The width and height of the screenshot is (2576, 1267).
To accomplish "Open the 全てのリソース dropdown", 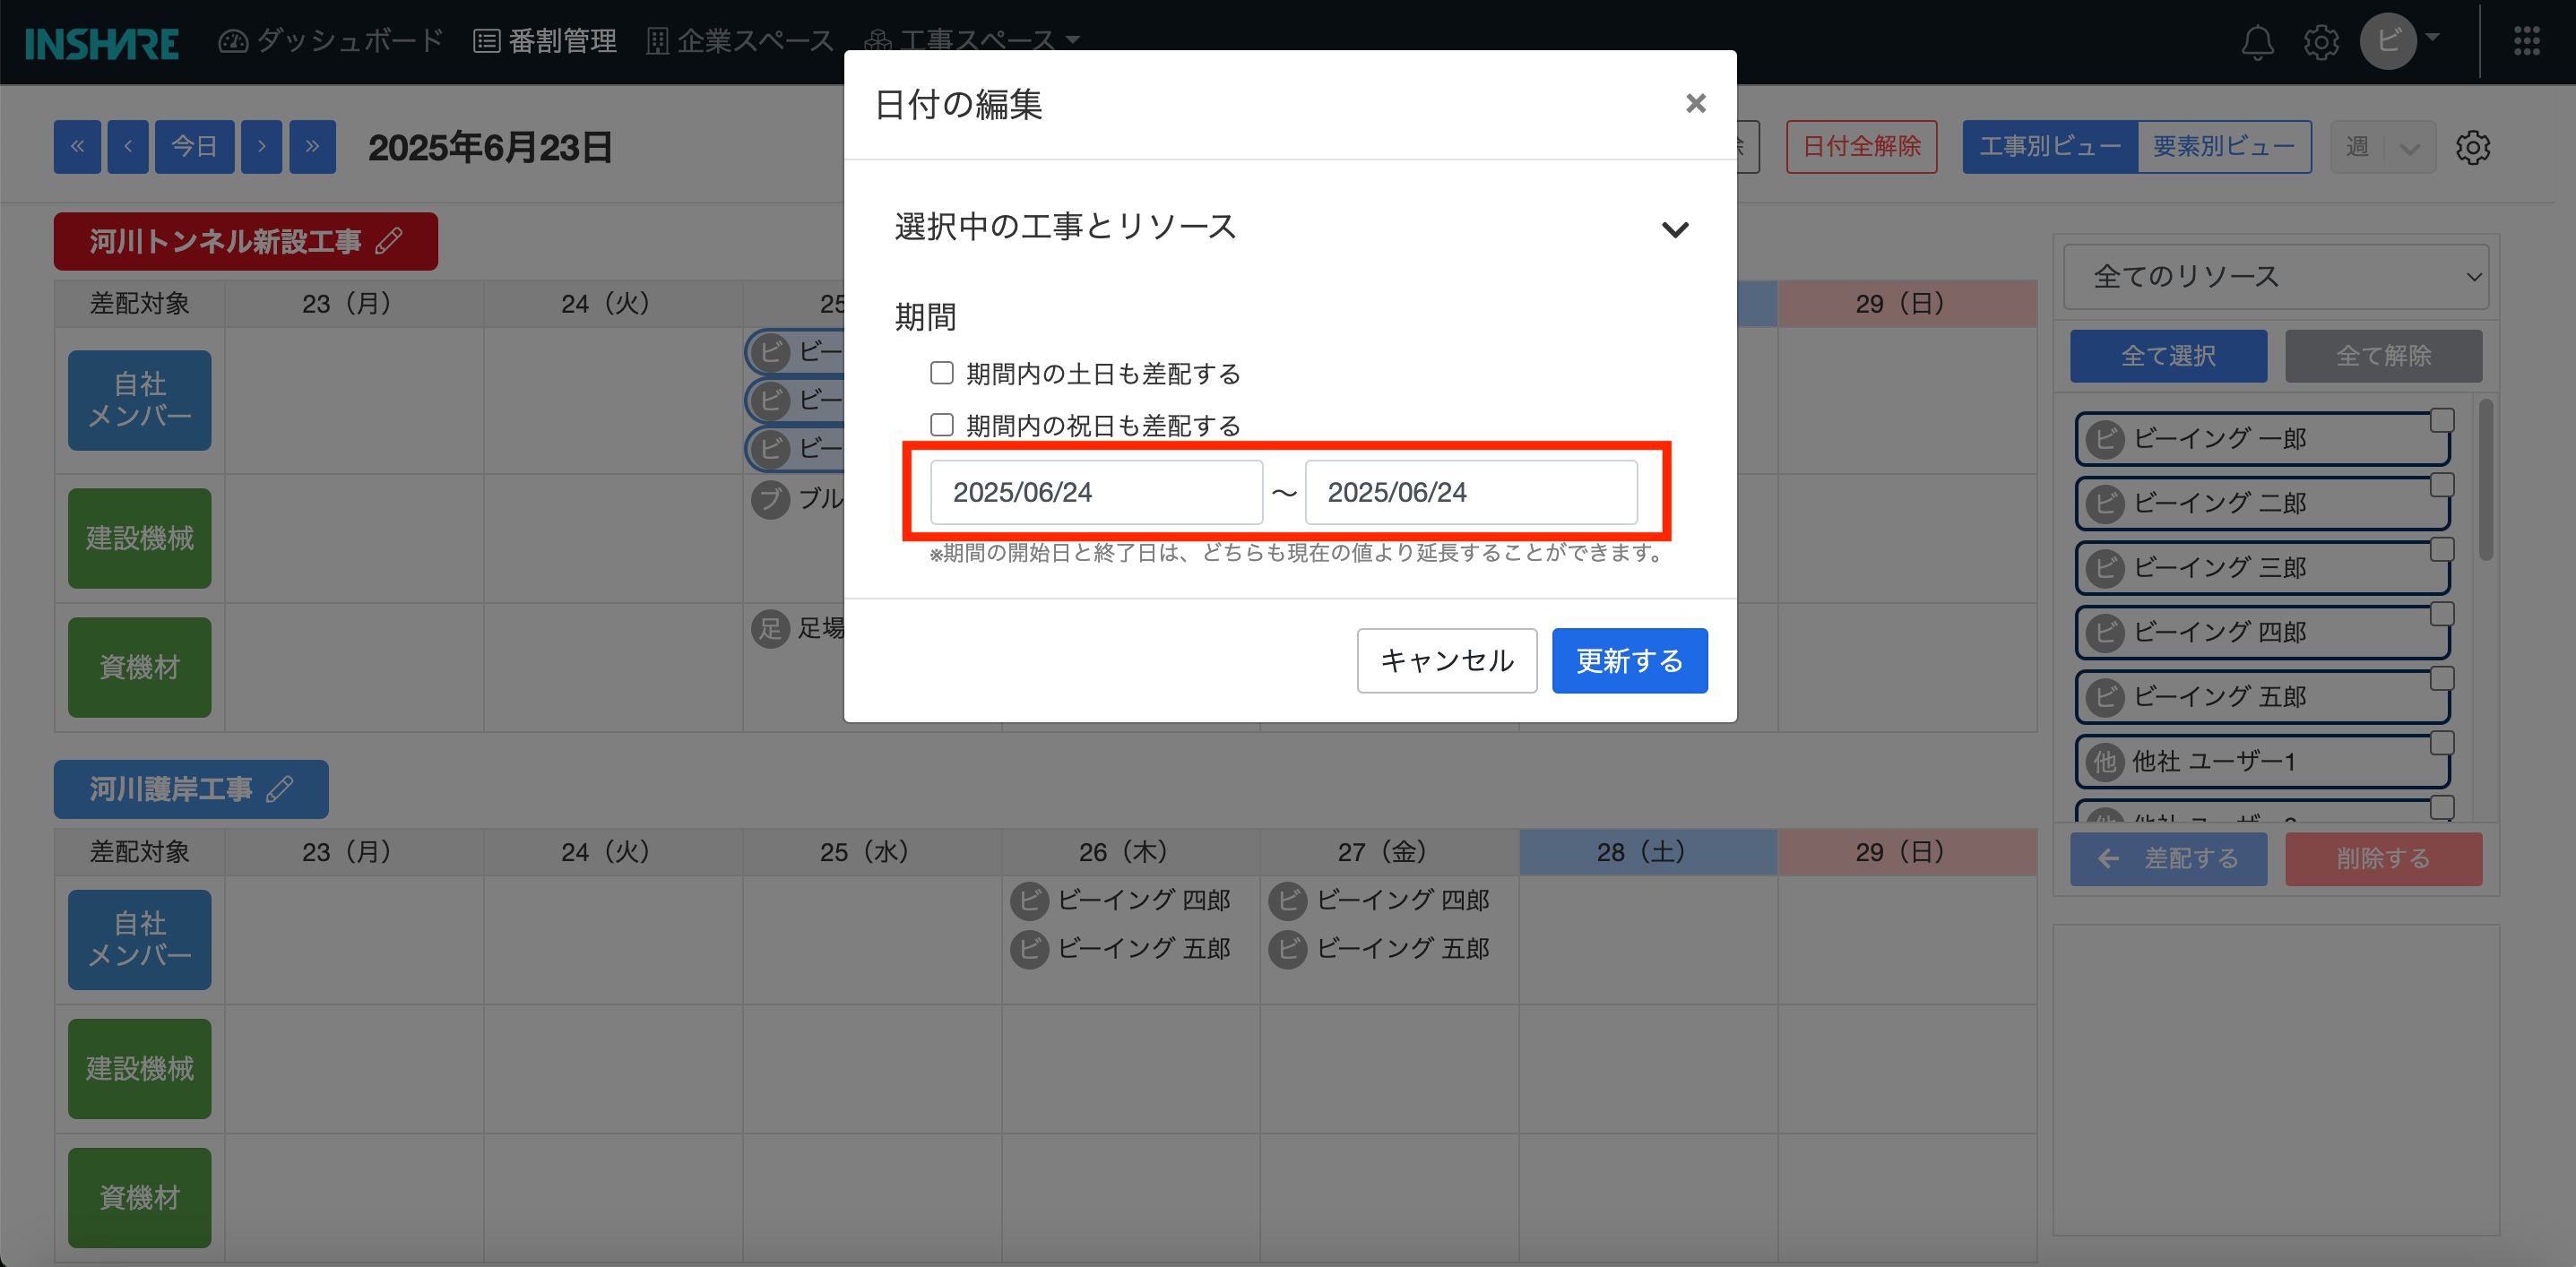I will point(2276,276).
